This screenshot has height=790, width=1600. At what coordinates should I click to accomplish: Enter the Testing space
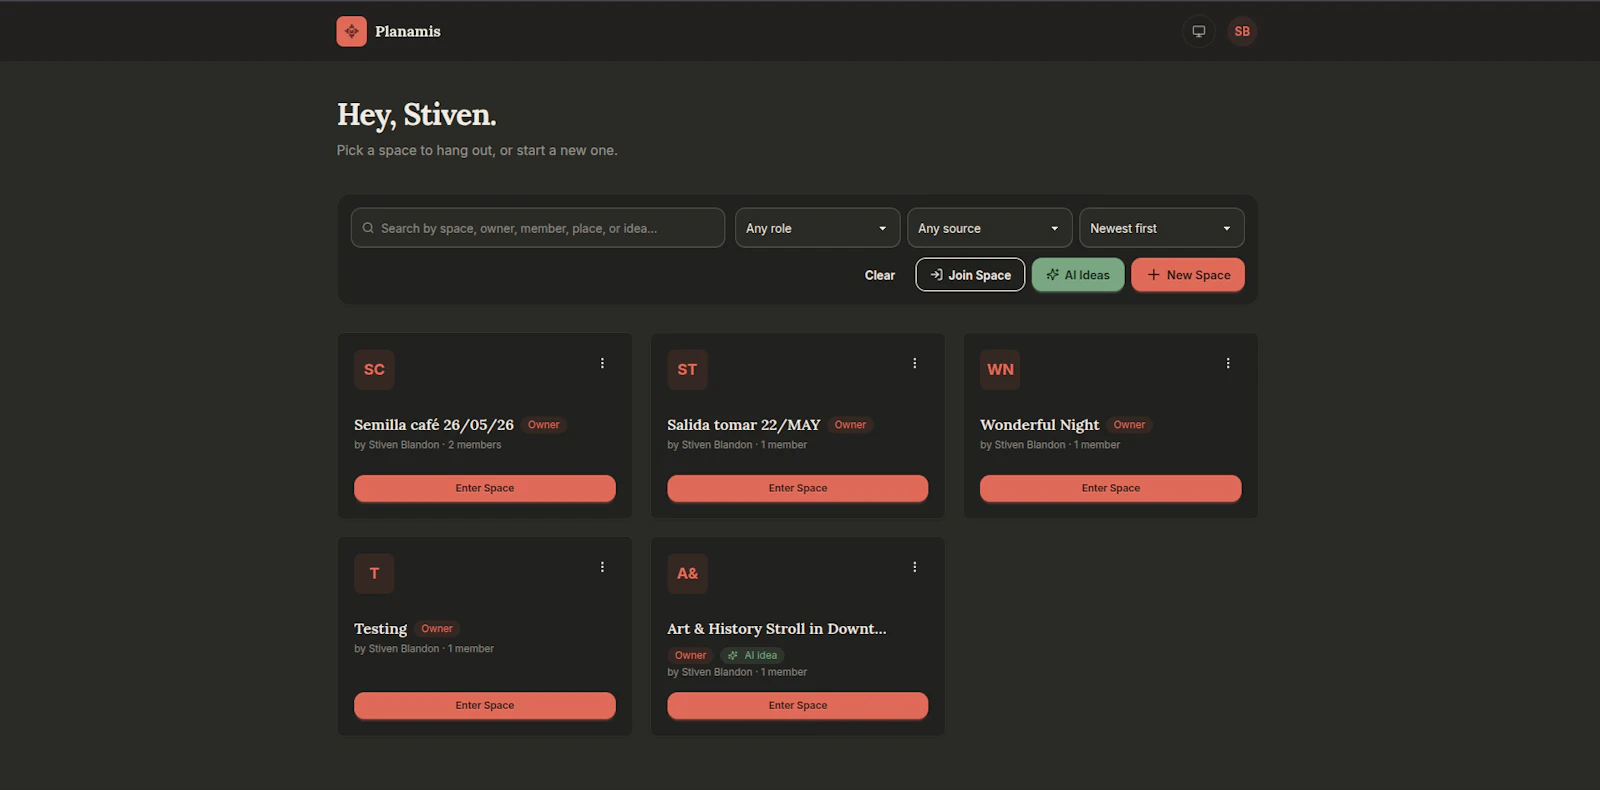485,705
